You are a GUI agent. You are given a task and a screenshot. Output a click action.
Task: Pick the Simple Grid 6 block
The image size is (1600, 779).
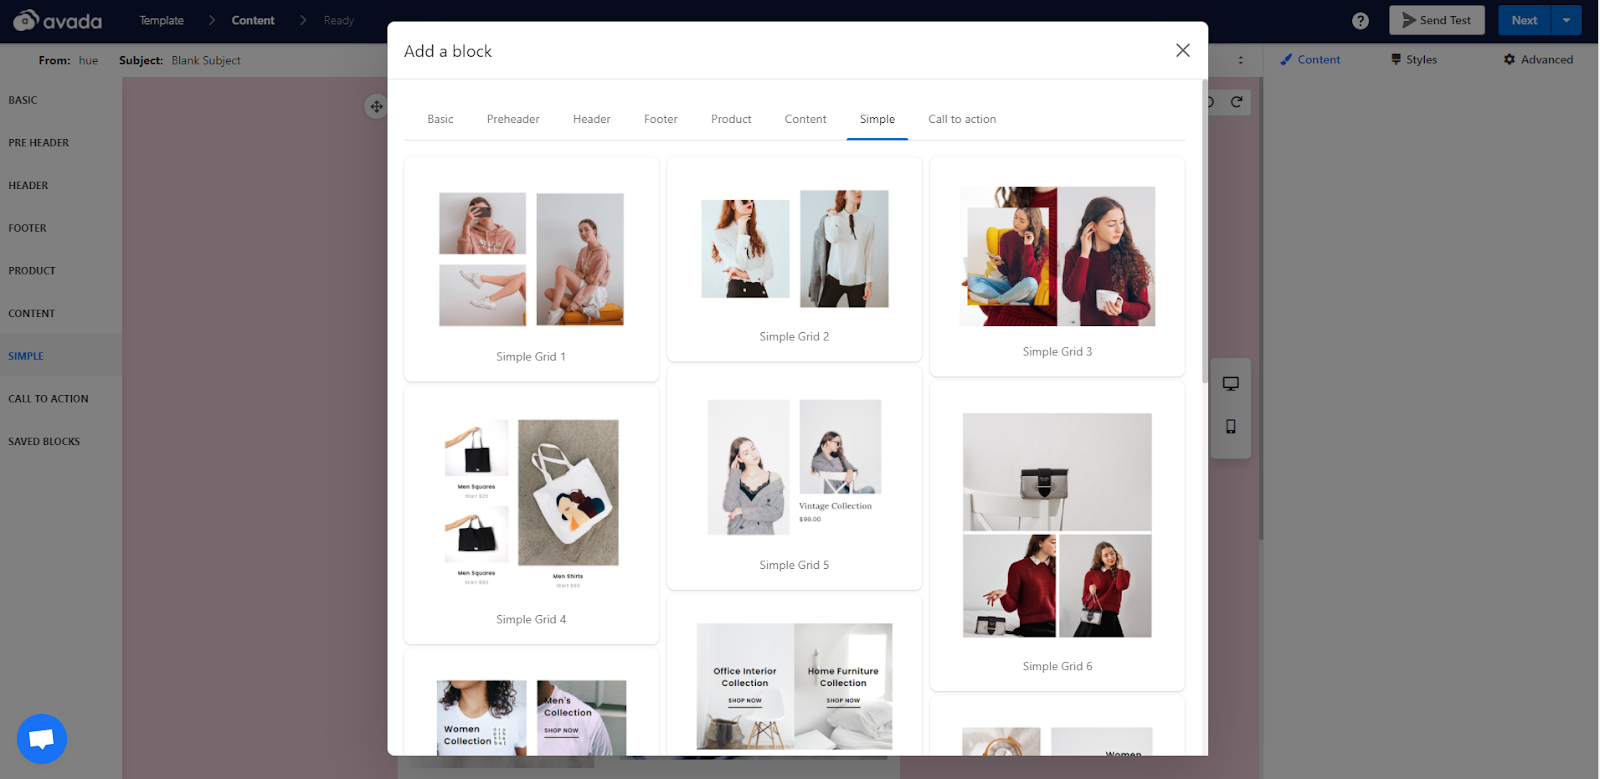1057,535
